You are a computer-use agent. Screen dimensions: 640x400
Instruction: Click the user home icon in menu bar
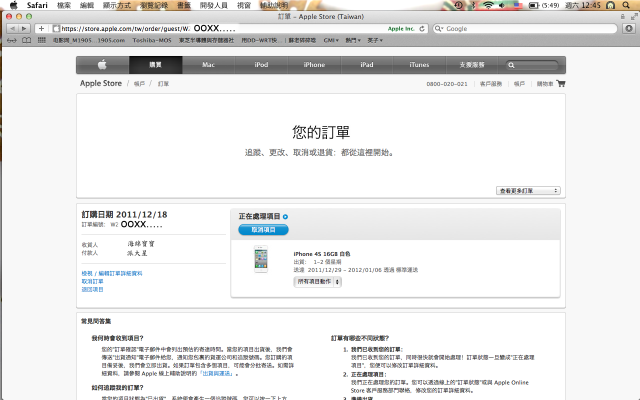611,5
